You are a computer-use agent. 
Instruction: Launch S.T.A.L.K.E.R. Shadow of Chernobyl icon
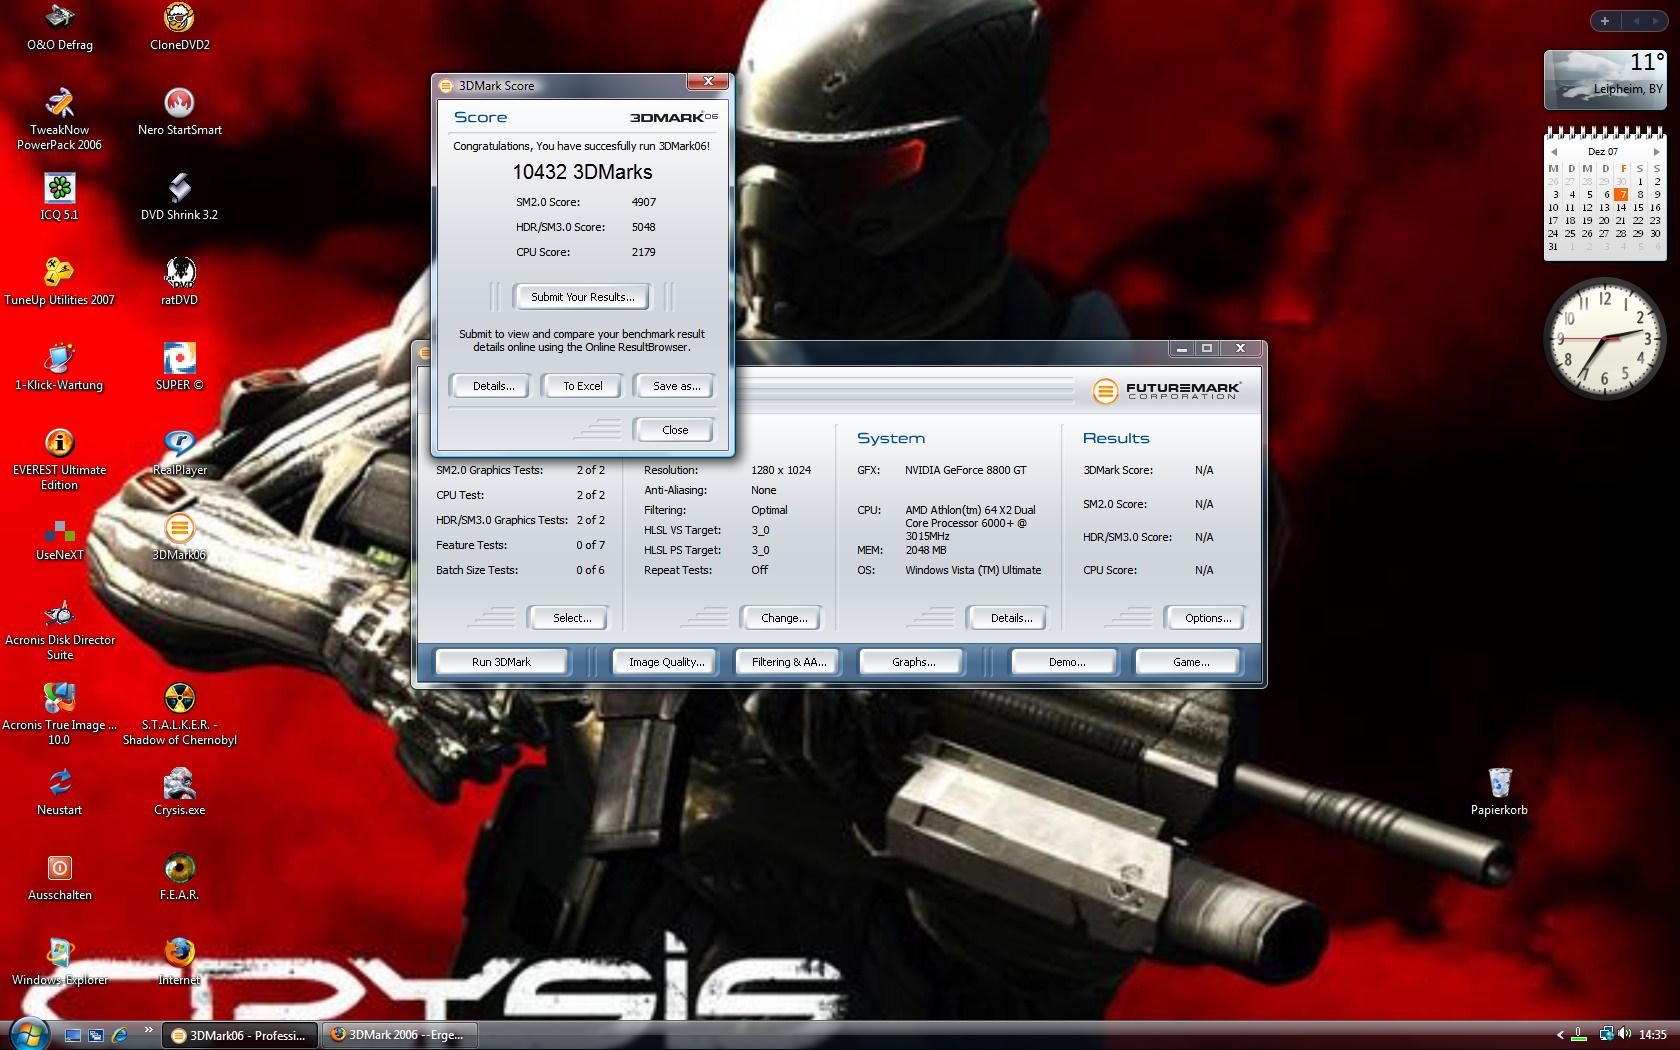(x=180, y=715)
